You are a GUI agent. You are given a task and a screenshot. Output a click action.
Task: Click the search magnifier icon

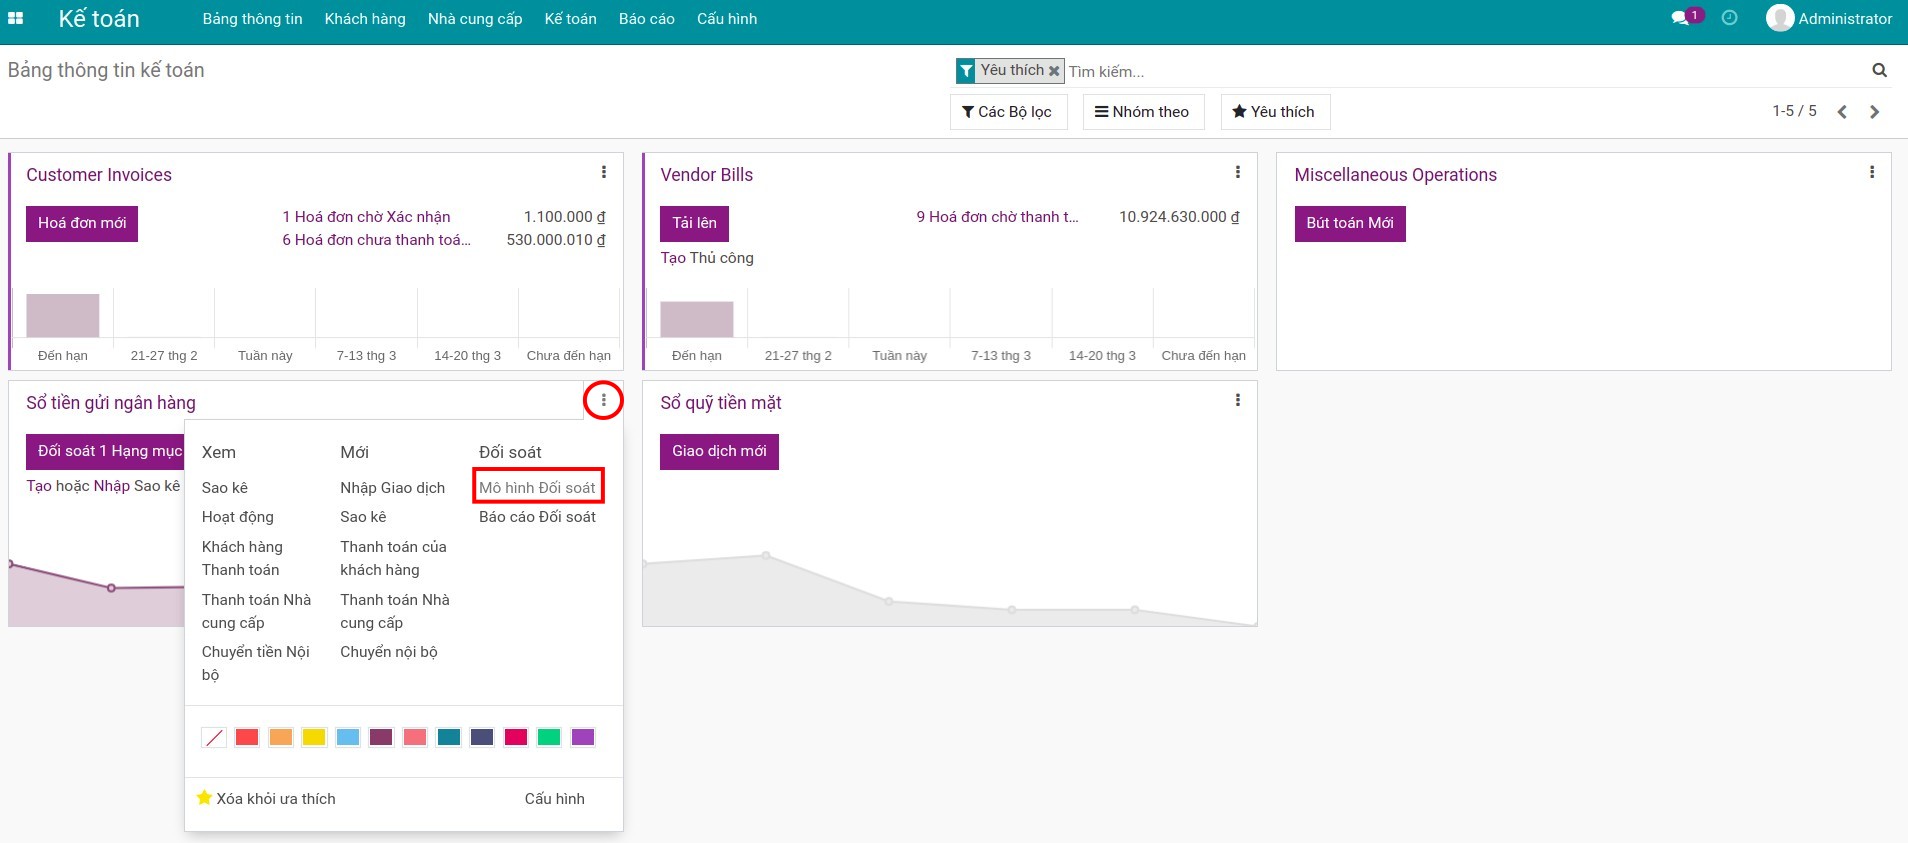click(1879, 70)
